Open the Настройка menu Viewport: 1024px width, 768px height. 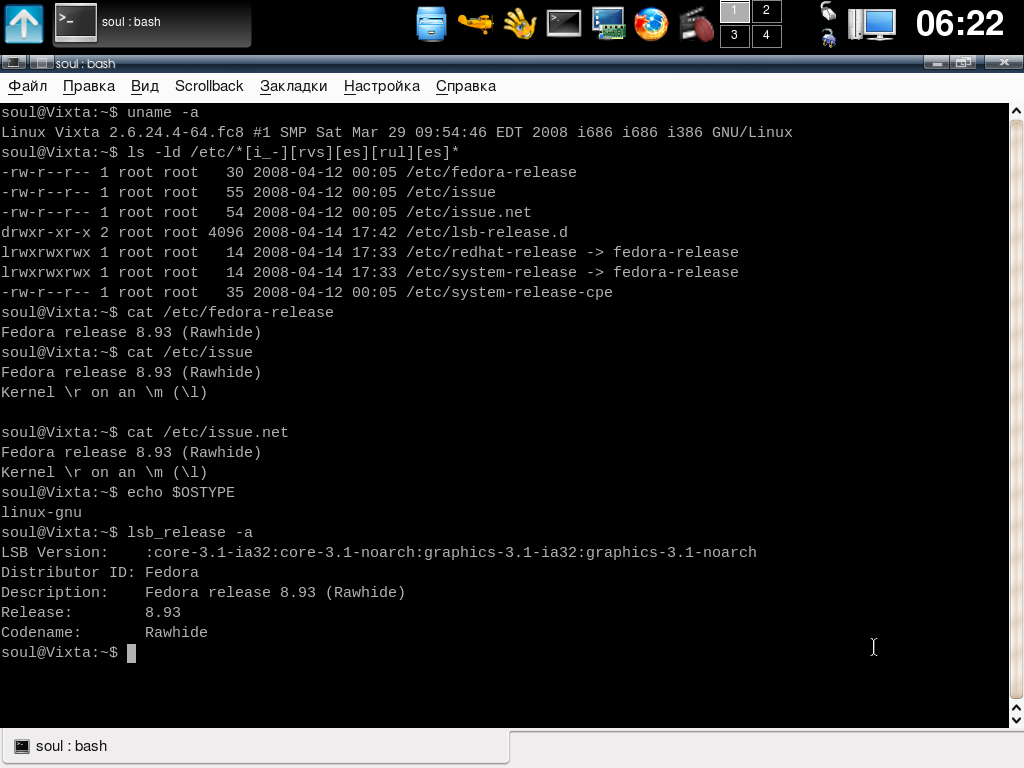[x=381, y=86]
